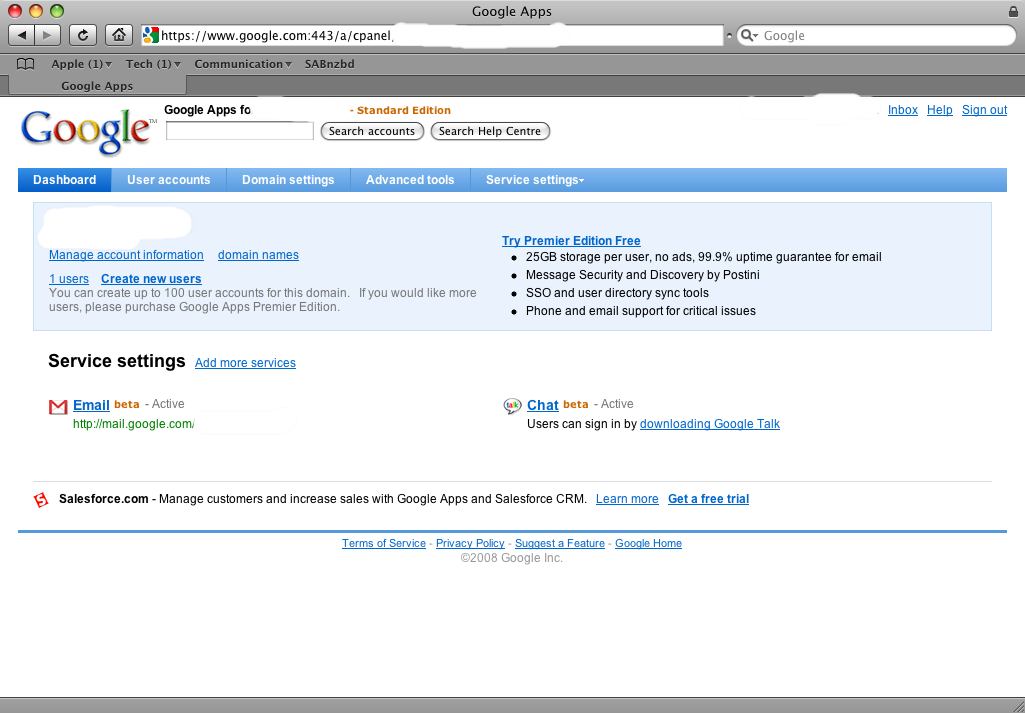Open the 1 users link
Viewport: 1025px width, 713px height.
point(69,278)
